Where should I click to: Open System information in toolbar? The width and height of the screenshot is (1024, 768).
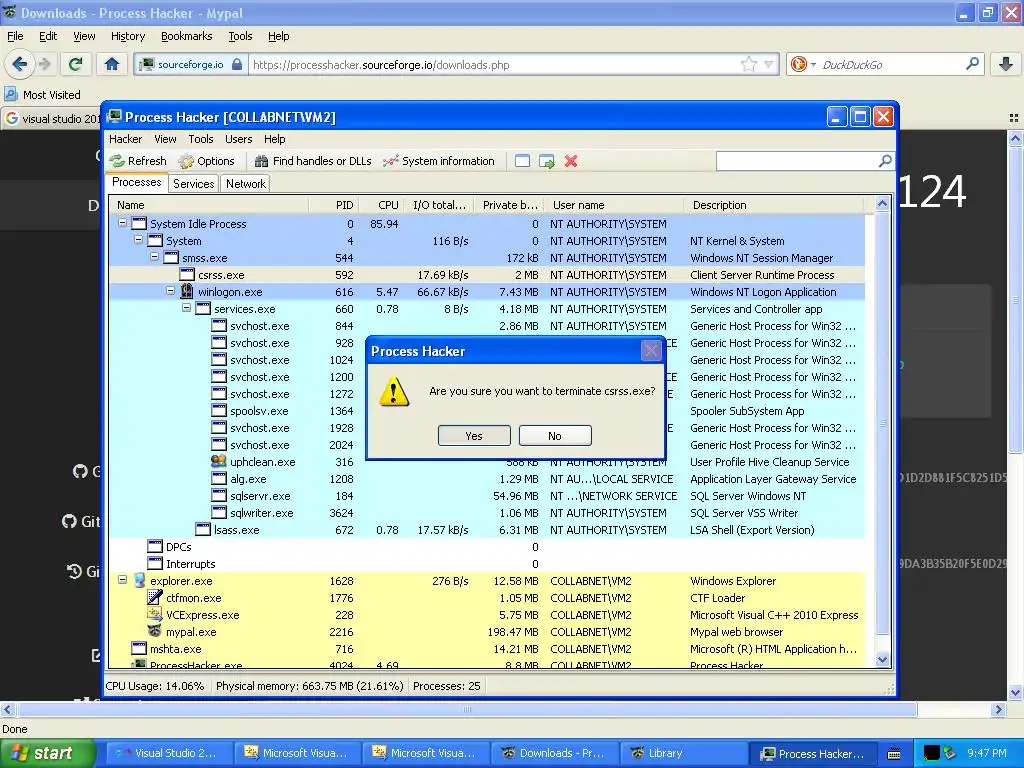pyautogui.click(x=439, y=161)
